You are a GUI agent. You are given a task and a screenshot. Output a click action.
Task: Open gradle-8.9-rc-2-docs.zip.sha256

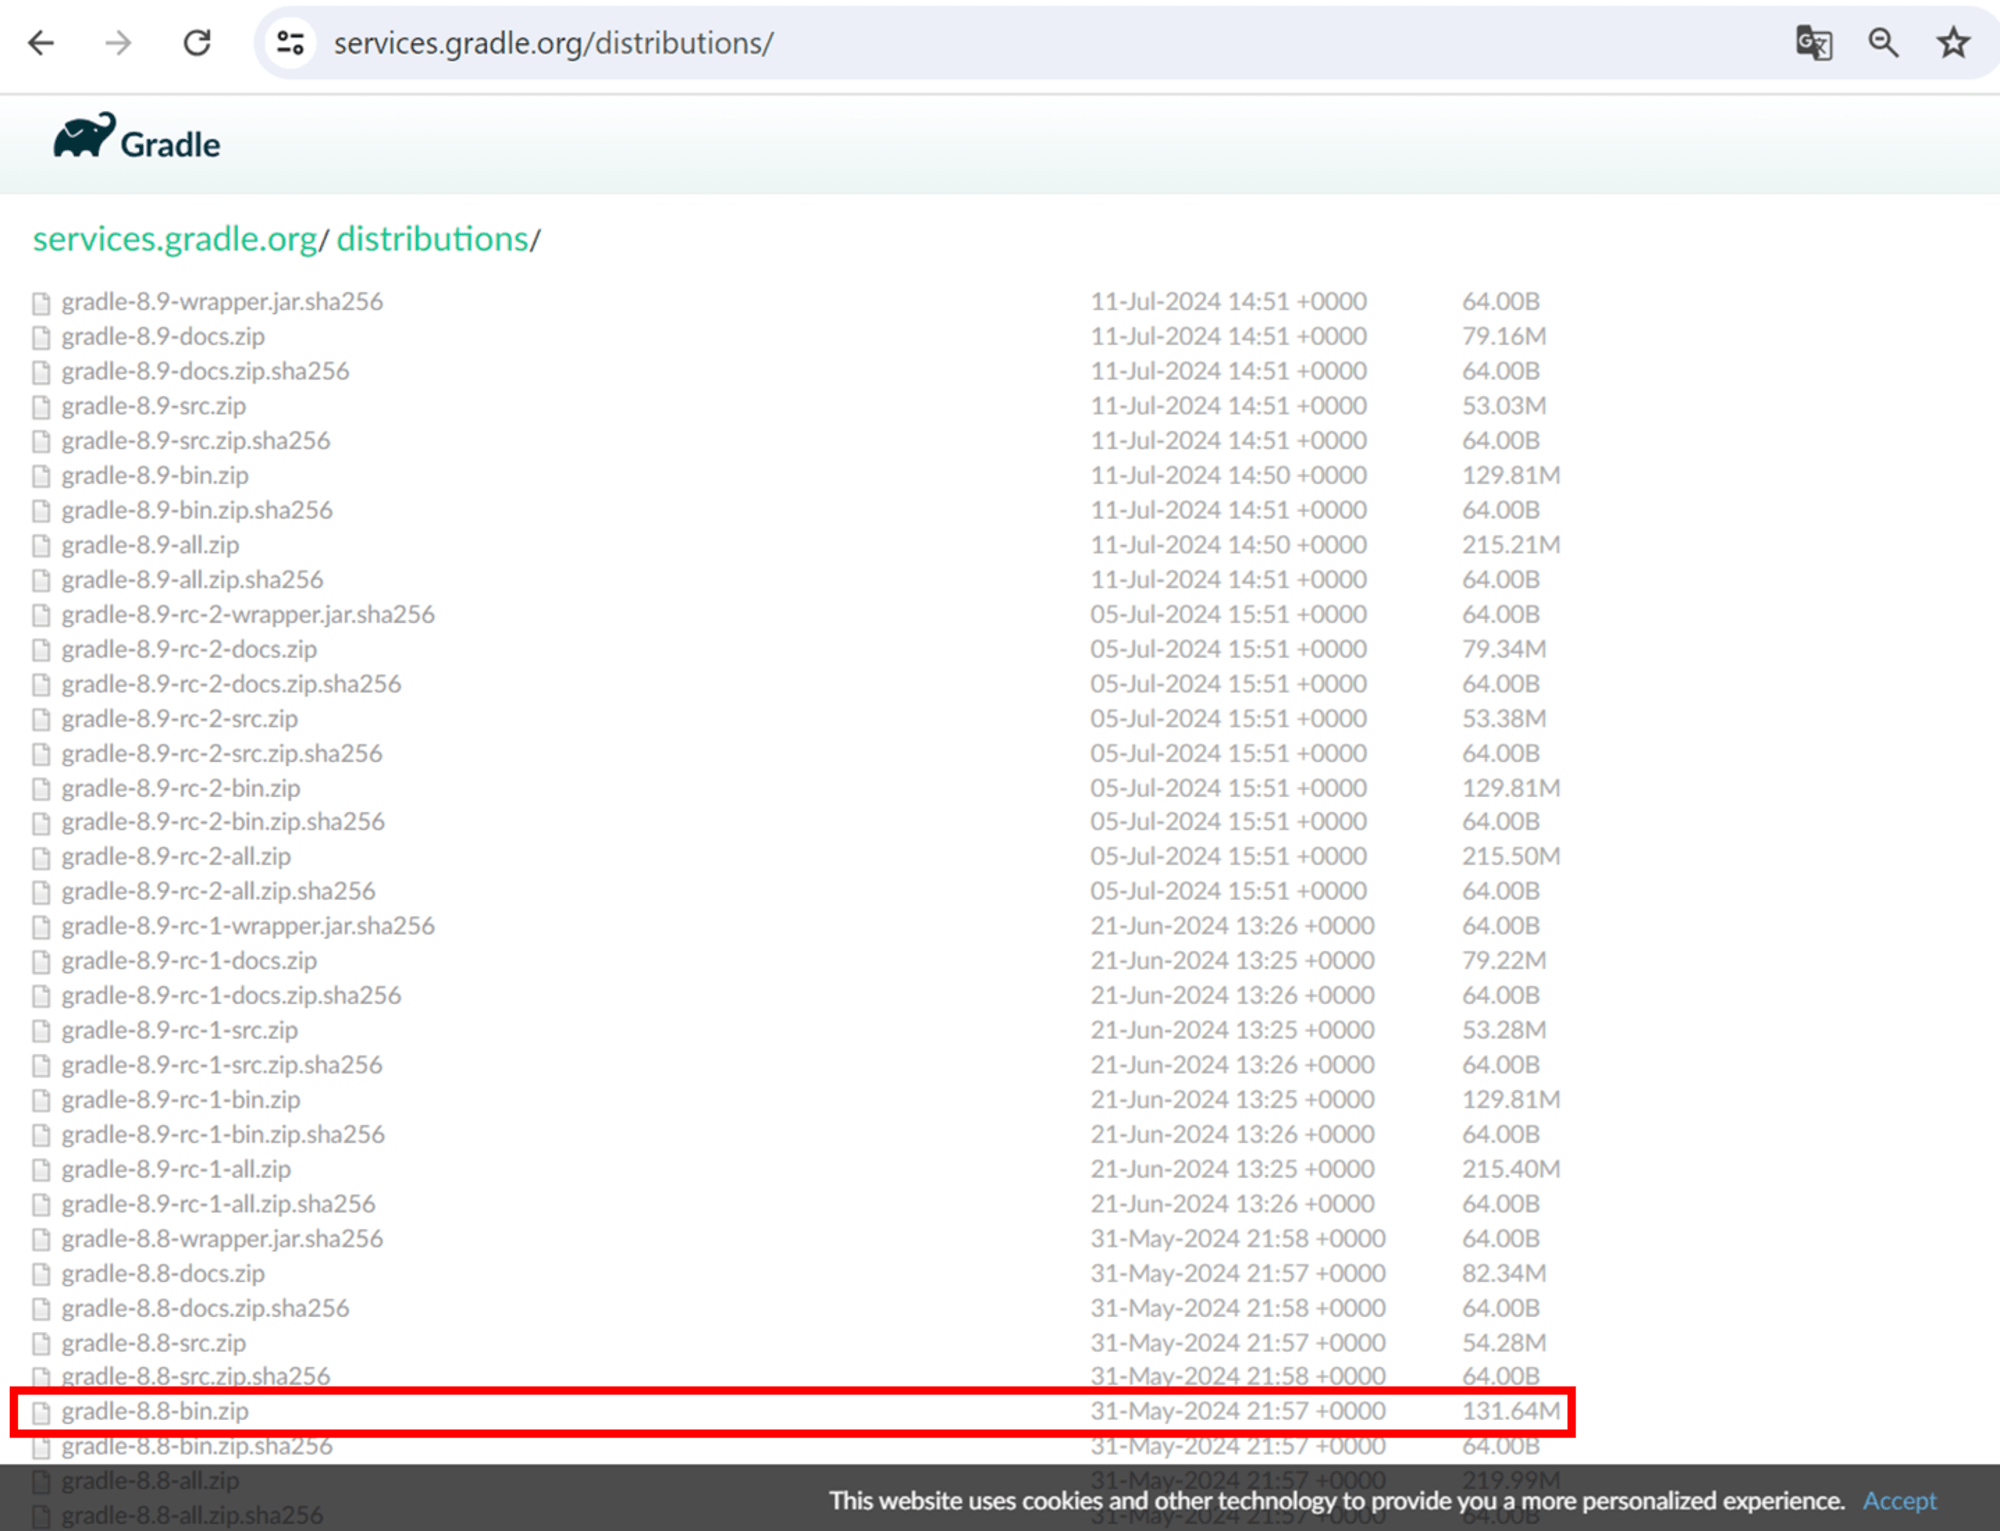(231, 684)
